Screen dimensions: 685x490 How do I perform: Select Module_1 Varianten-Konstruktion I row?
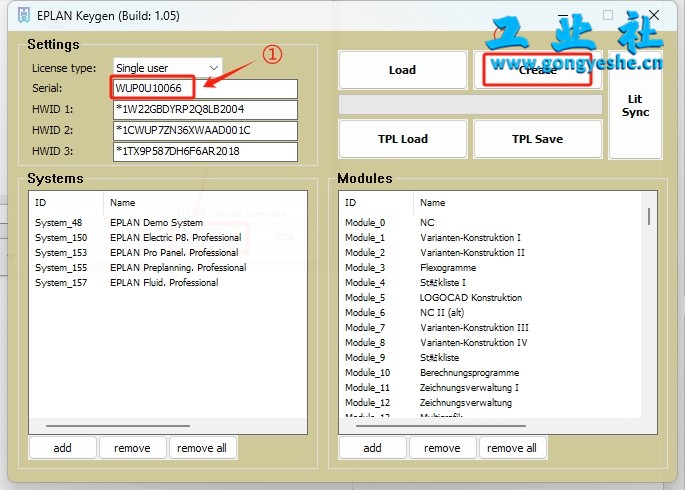click(490, 238)
